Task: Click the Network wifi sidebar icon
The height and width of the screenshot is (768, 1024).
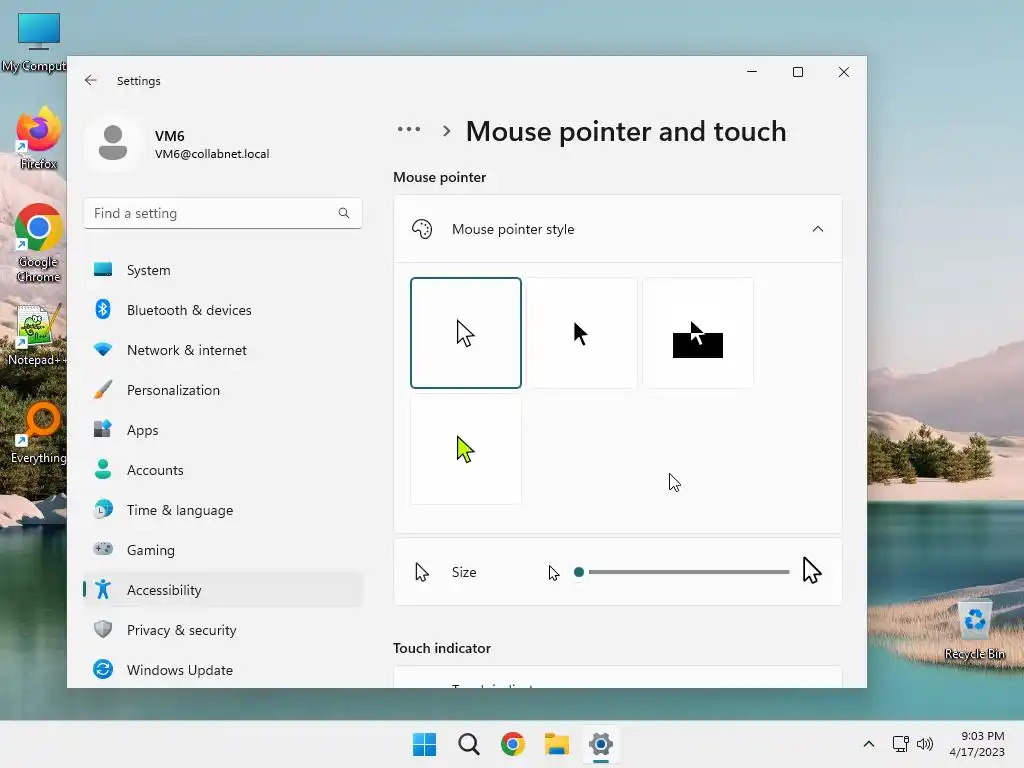Action: [x=103, y=349]
